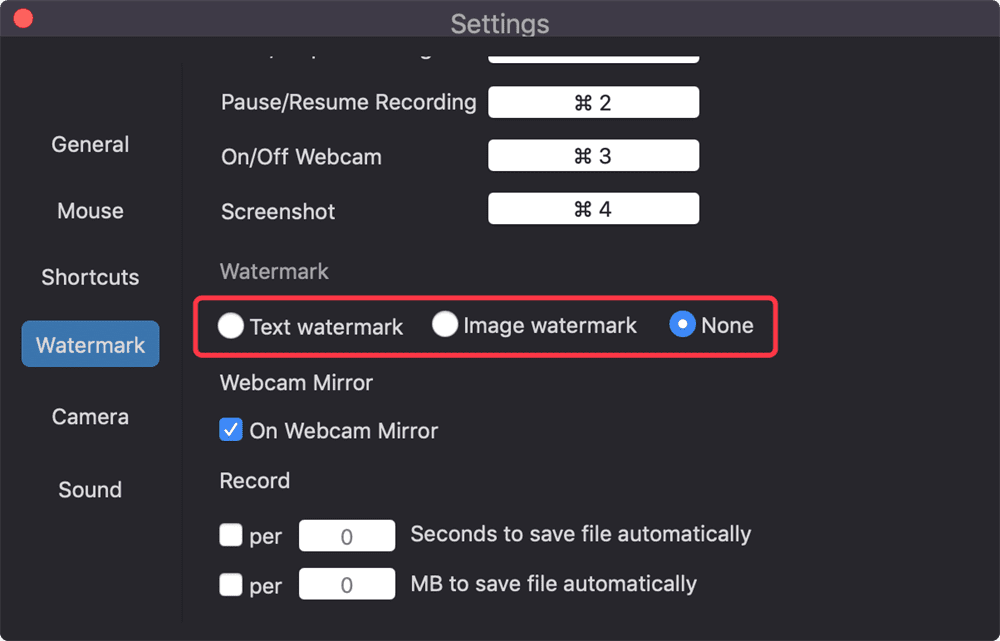
Task: Open the Camera settings section
Action: [90, 416]
